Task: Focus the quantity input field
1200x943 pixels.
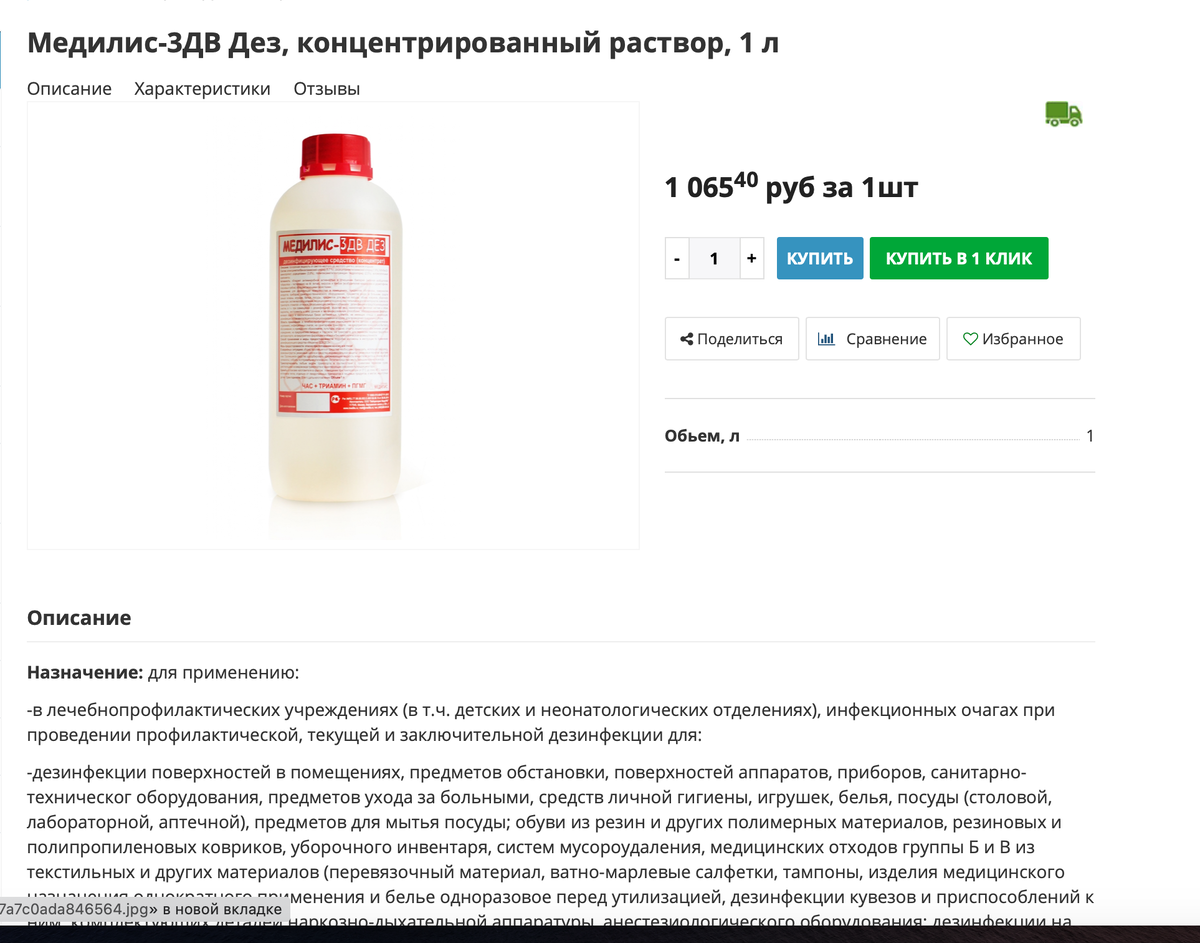Action: [714, 258]
